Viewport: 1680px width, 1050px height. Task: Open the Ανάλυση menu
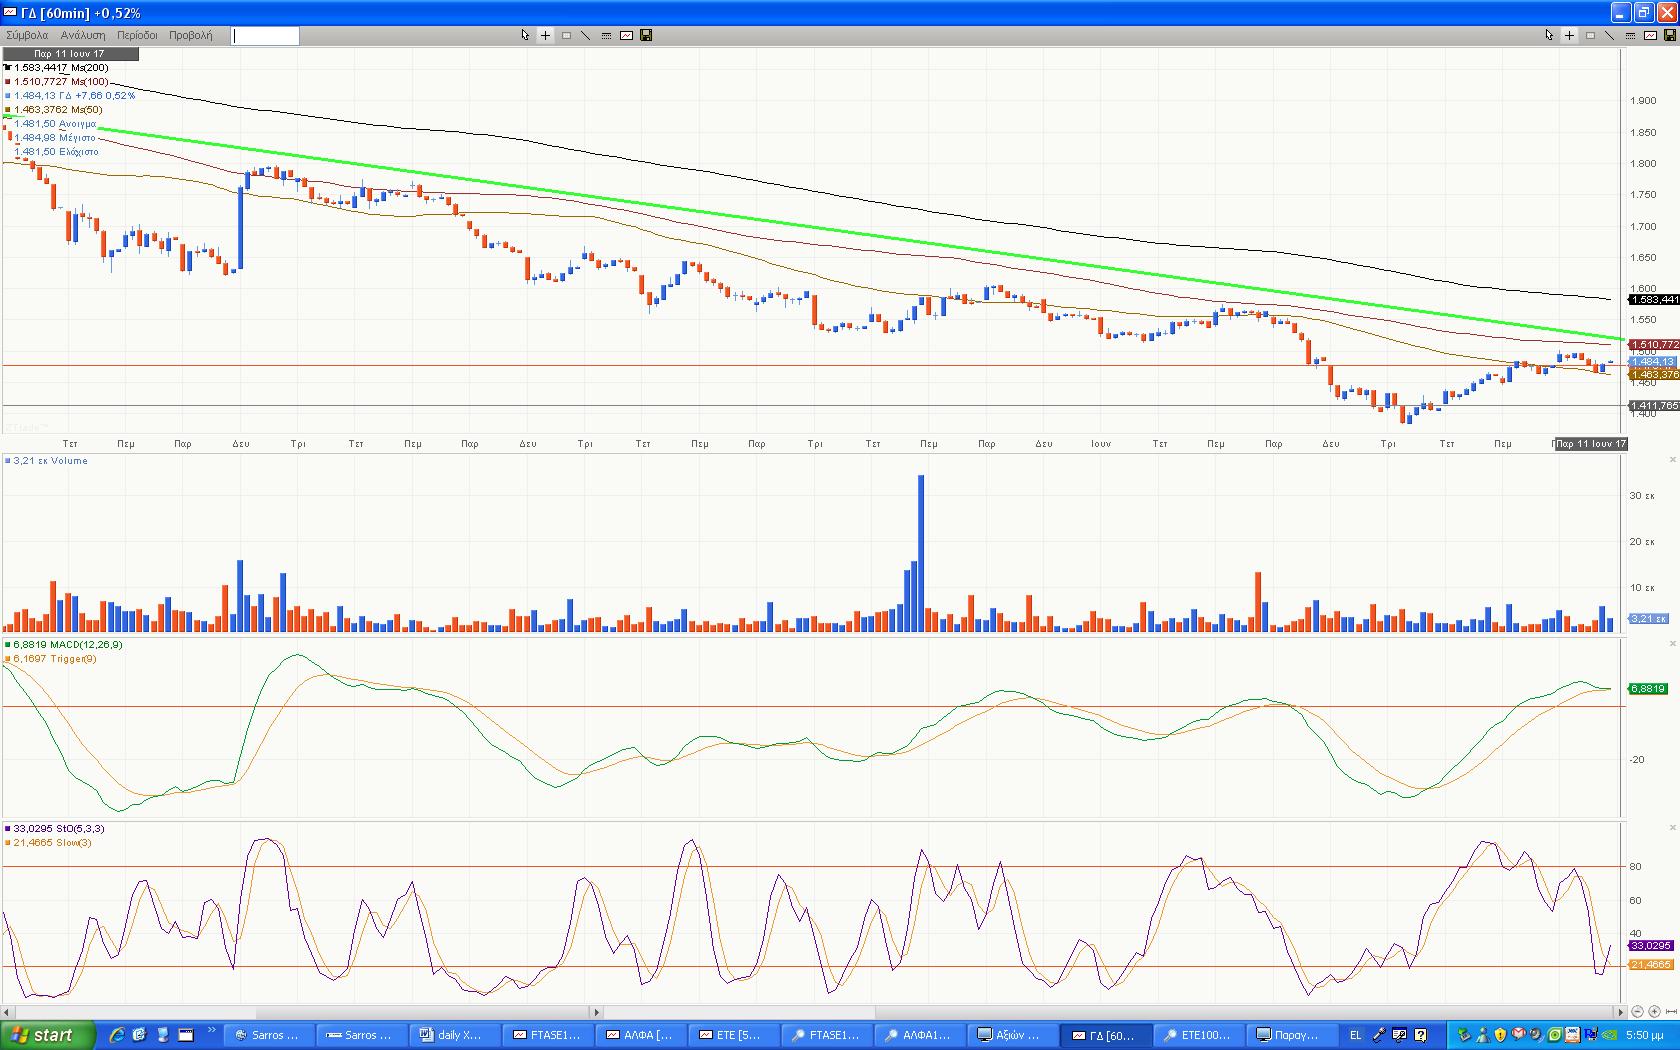click(83, 35)
